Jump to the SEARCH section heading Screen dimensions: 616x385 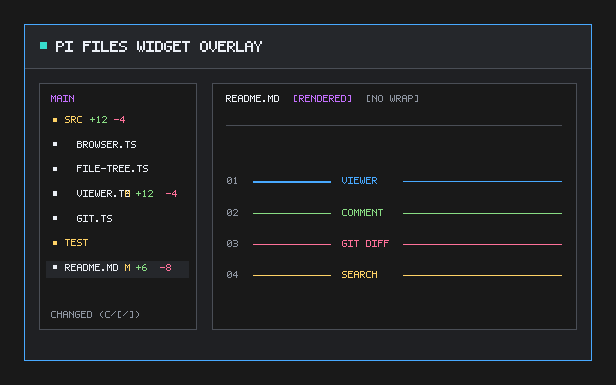pyautogui.click(x=359, y=275)
